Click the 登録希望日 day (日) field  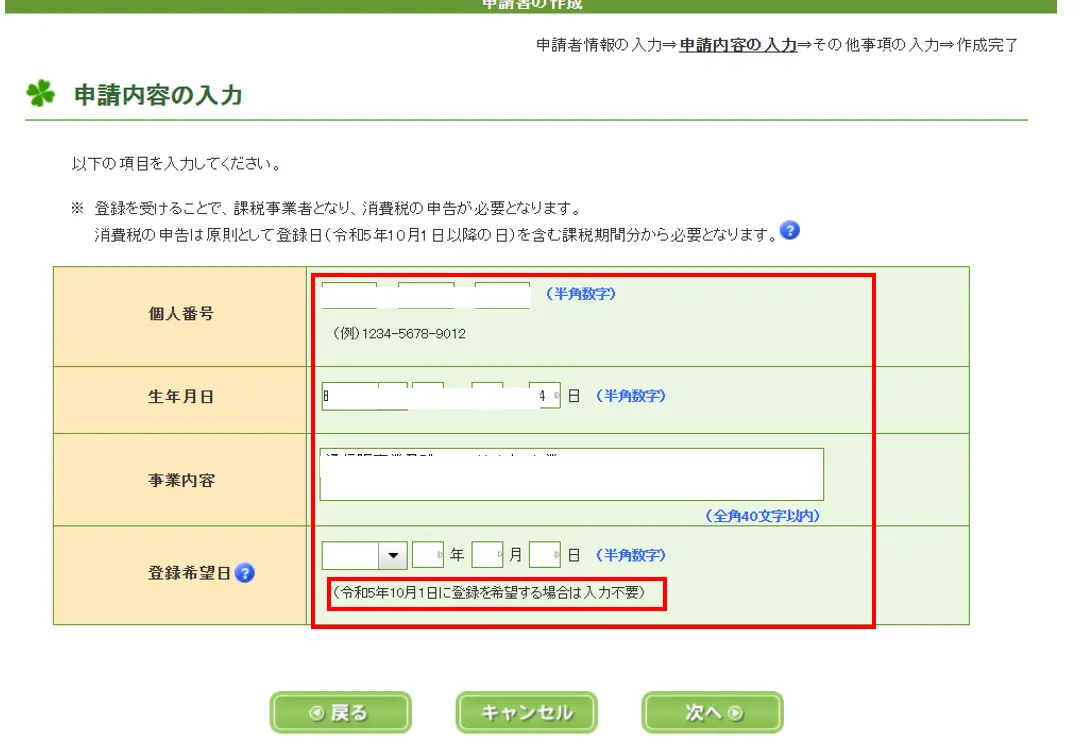(x=544, y=555)
